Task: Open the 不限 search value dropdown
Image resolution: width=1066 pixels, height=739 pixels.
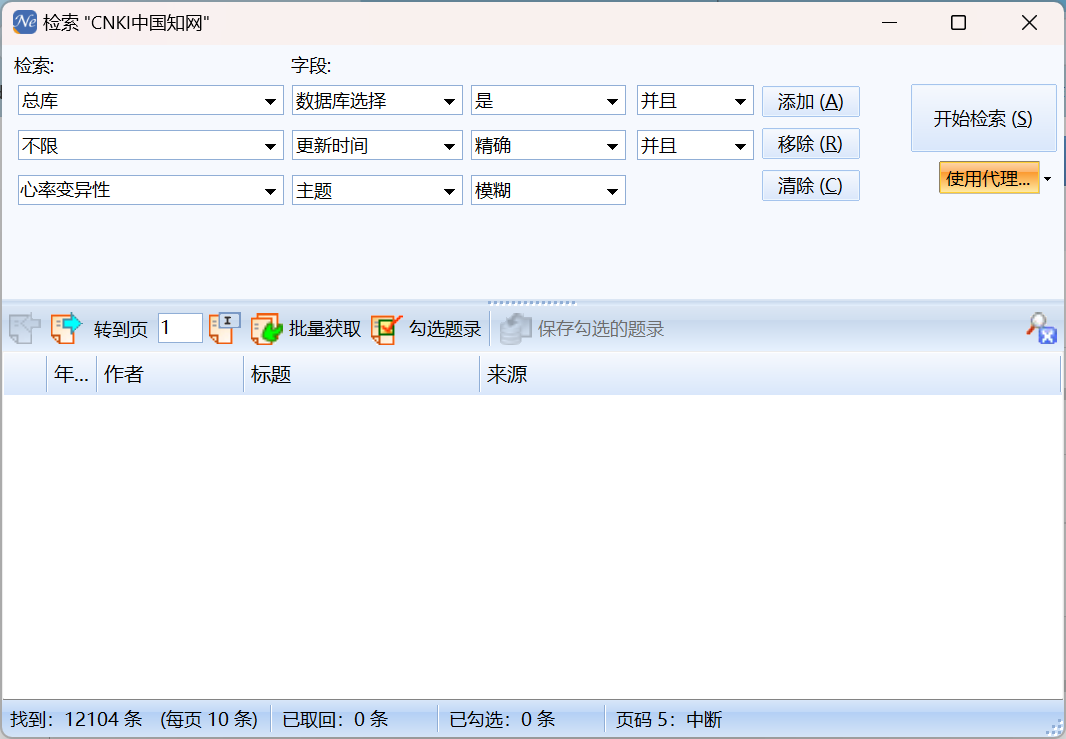Action: pos(270,146)
